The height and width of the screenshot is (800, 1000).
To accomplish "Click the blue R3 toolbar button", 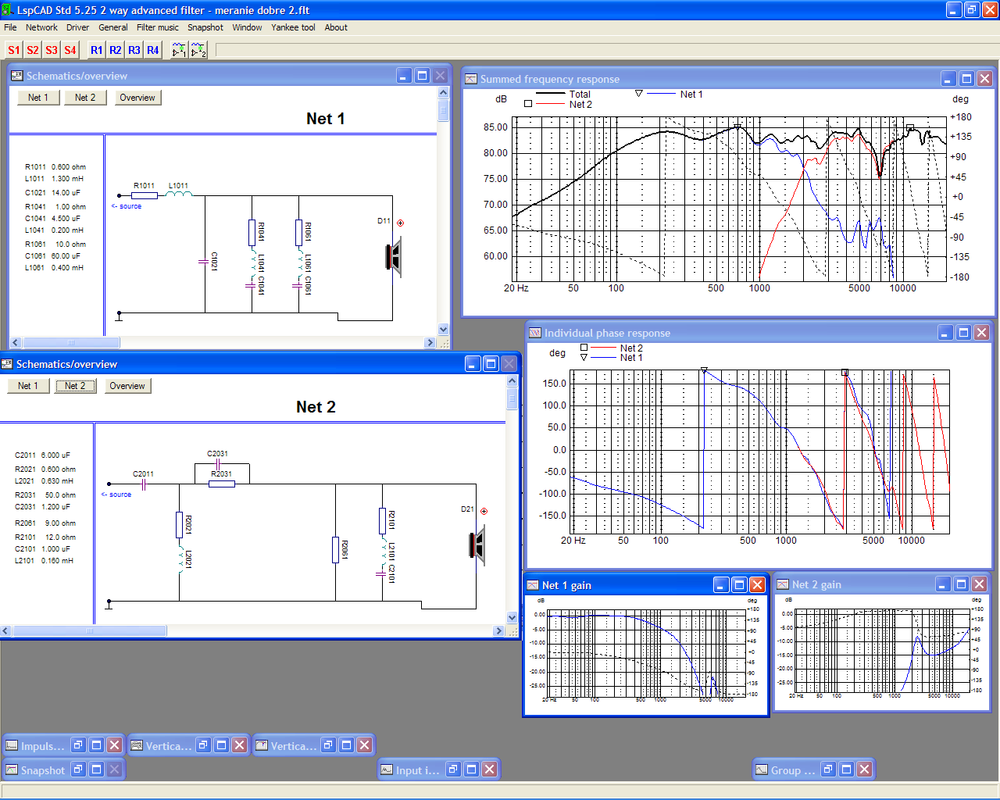I will pos(134,50).
